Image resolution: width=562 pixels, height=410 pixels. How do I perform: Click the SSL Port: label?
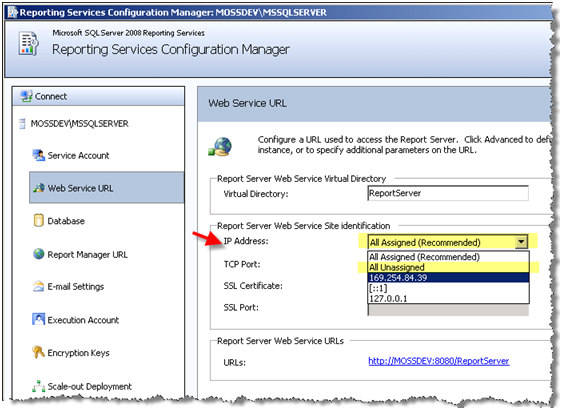pos(241,308)
